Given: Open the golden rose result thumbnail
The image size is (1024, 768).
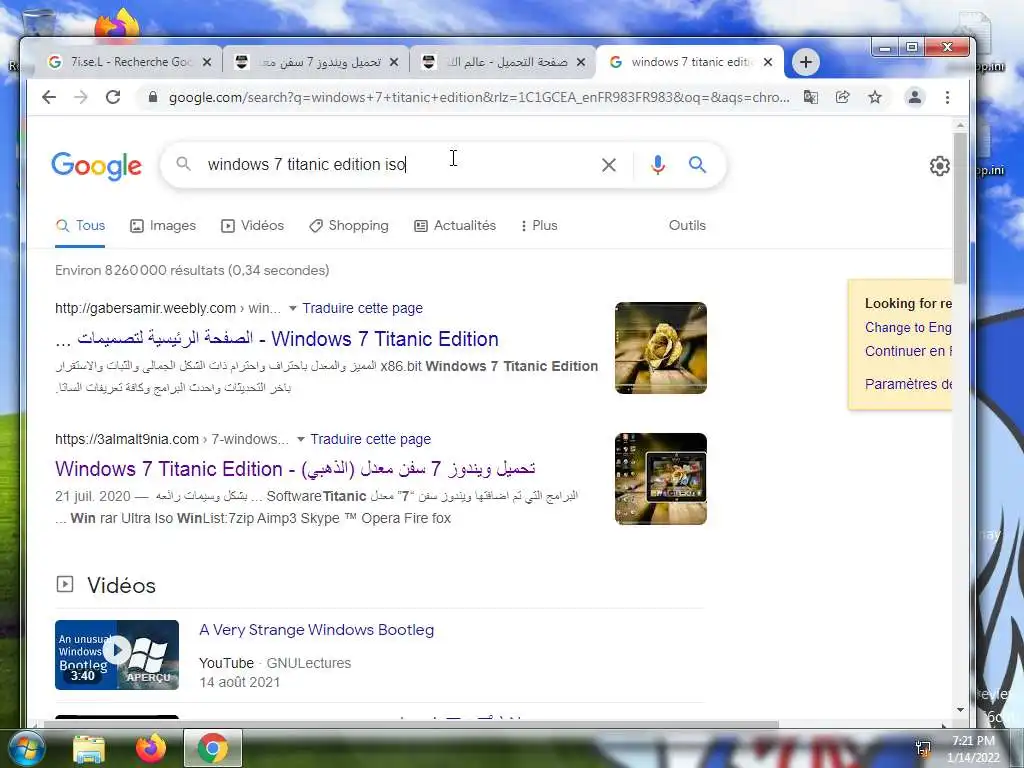Looking at the screenshot, I should 661,348.
